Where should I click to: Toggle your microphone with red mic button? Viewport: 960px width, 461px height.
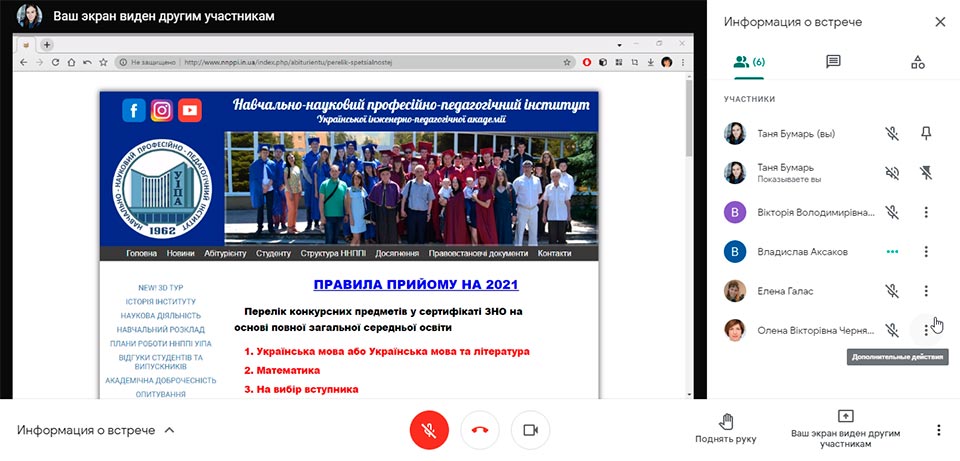point(429,430)
